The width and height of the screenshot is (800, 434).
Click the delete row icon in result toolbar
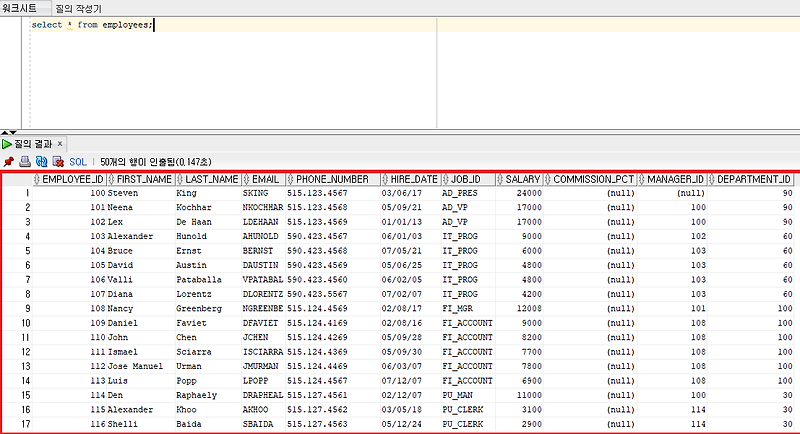point(58,162)
